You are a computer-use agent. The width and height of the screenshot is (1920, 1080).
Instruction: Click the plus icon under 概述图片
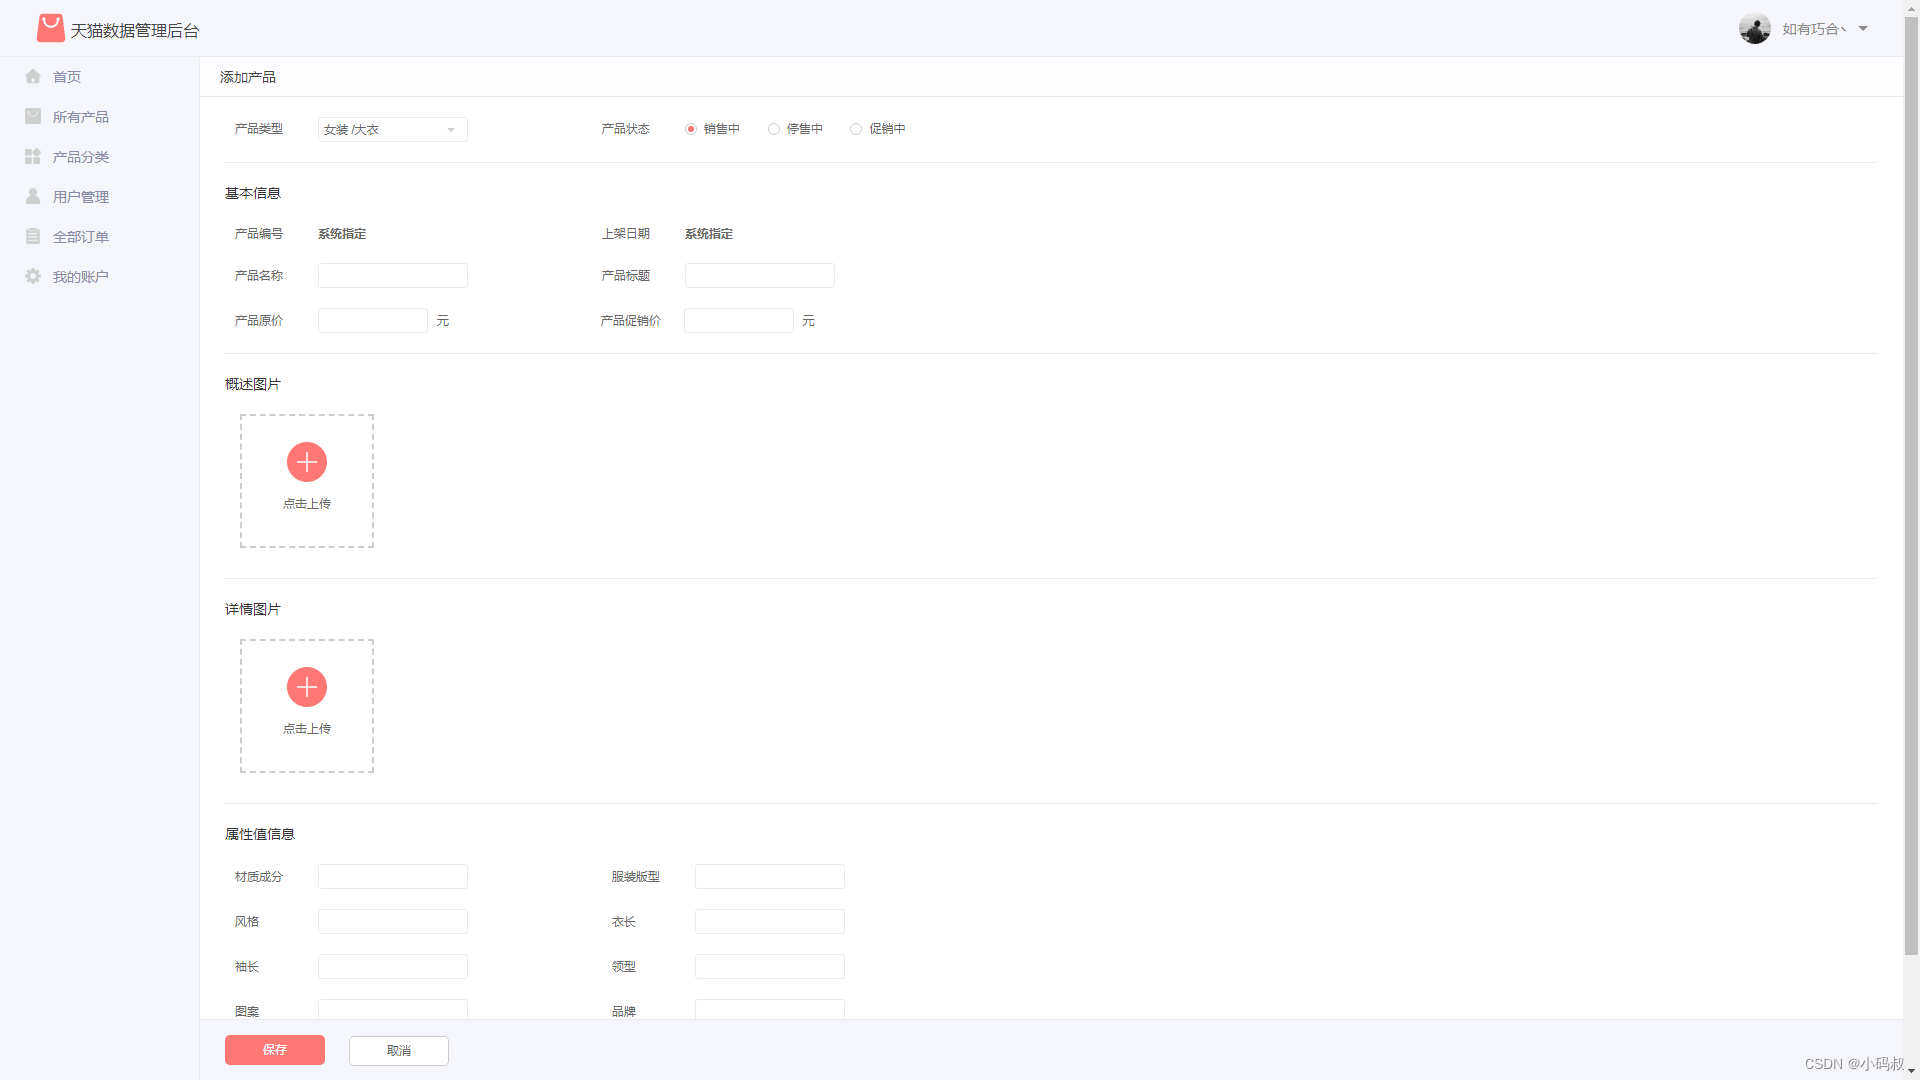(307, 462)
